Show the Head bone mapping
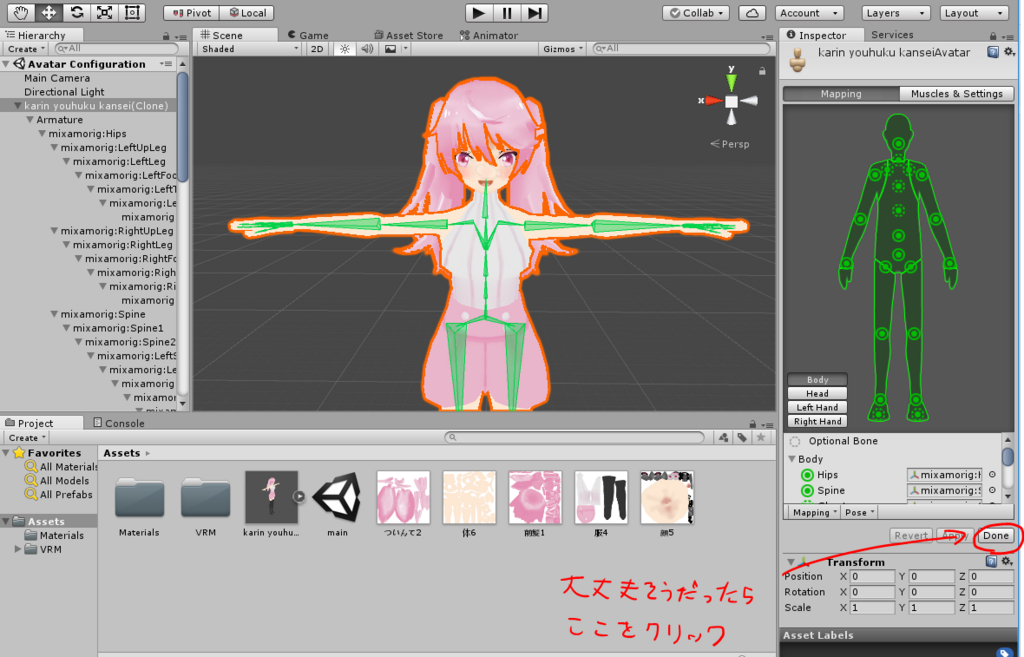The height and width of the screenshot is (657, 1024). 817,393
